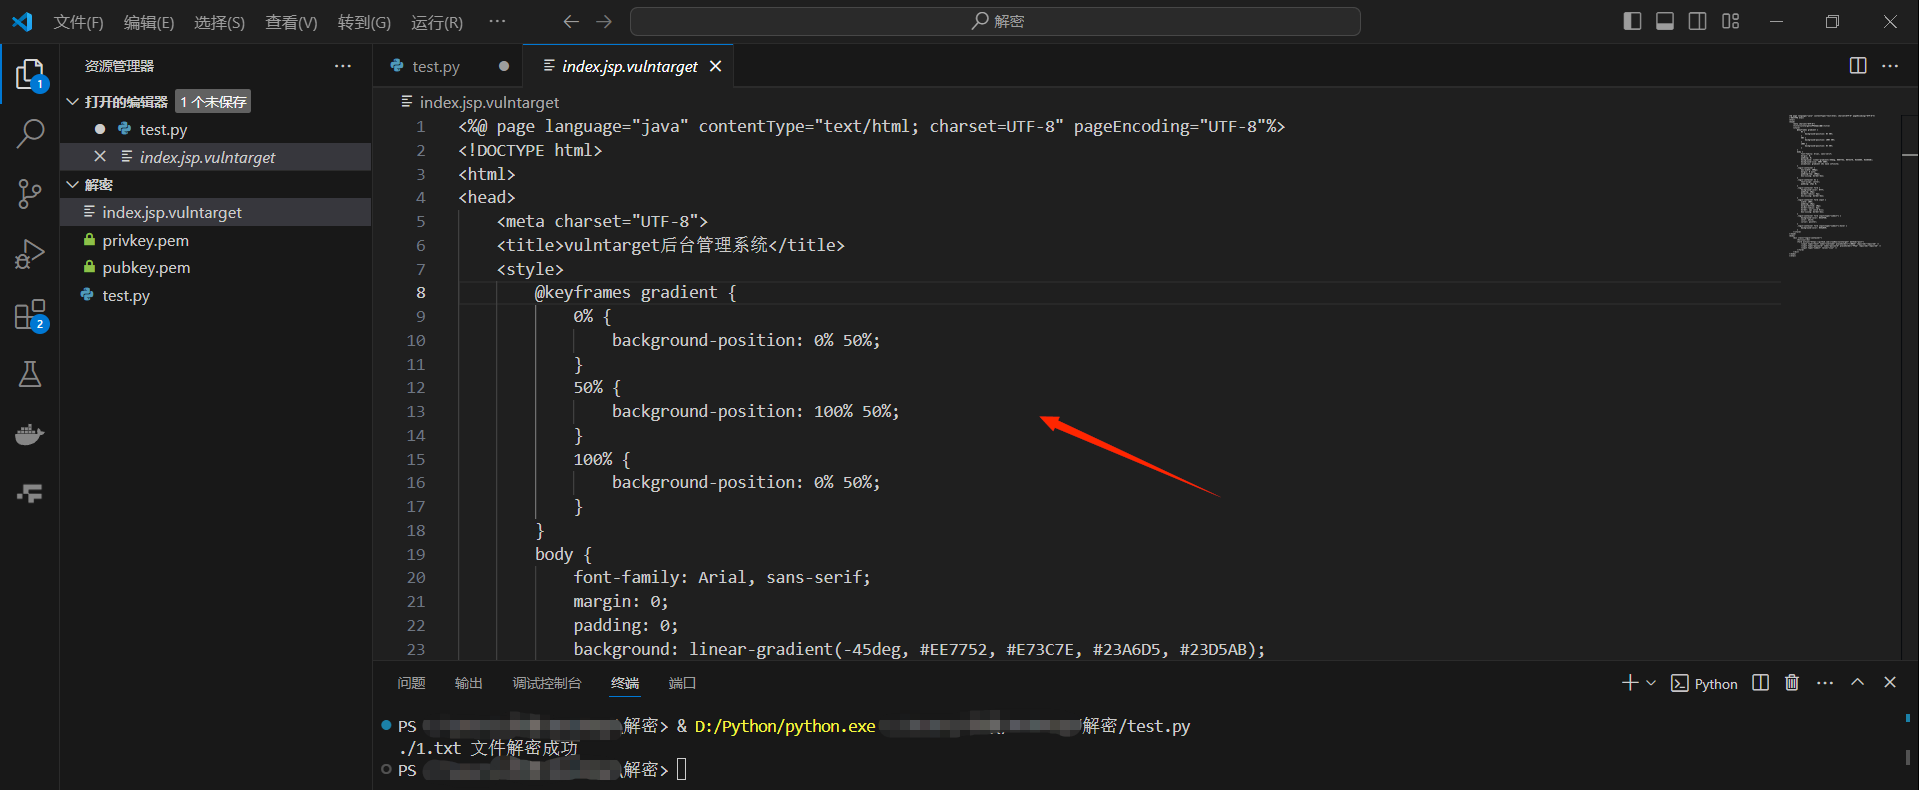
Task: Toggle the primary side bar visibility
Action: tap(1632, 21)
